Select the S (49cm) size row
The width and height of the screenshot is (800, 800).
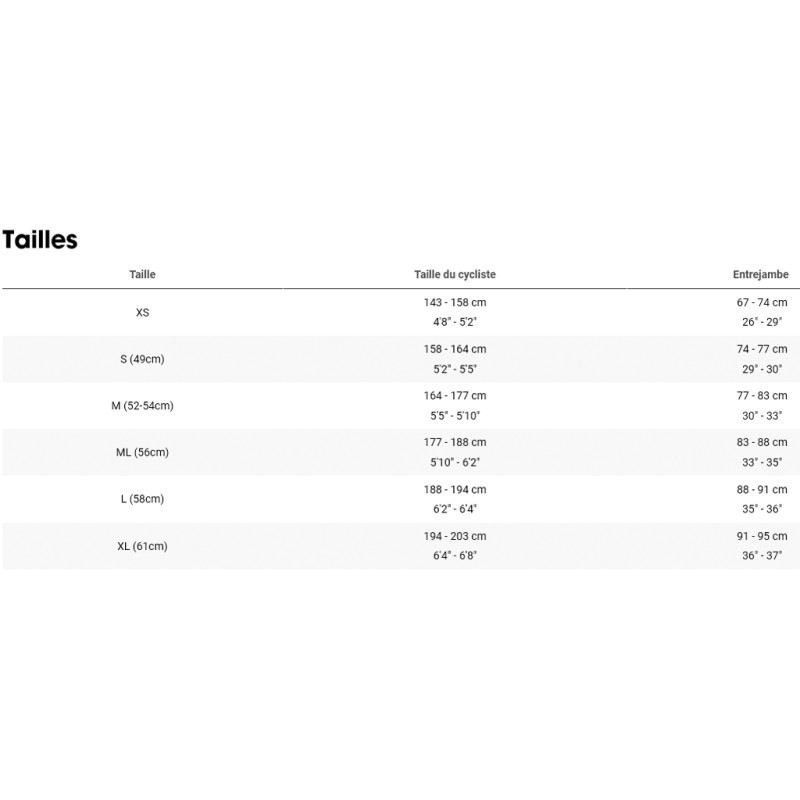[x=143, y=359]
